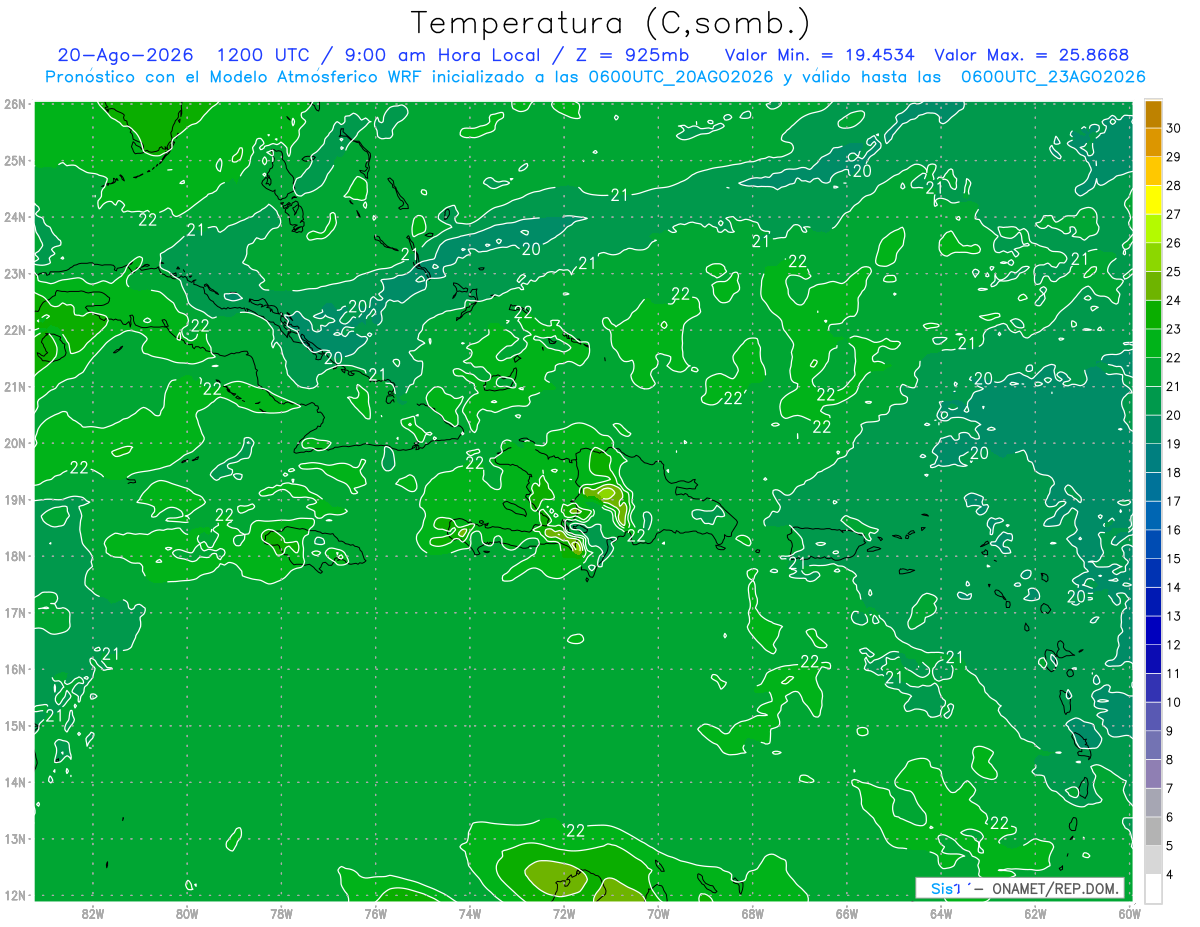Click the 18N latitude axis label

coord(15,556)
